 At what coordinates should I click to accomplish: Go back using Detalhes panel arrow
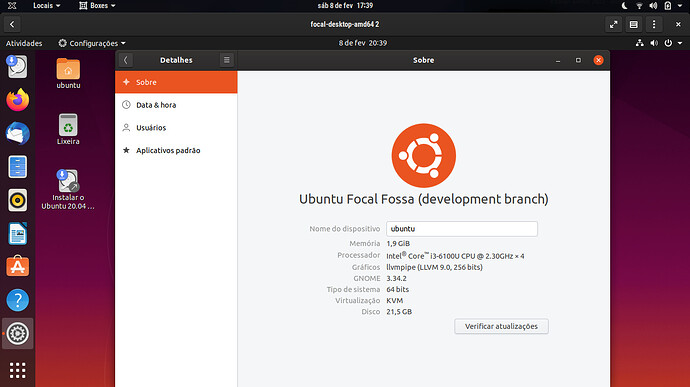coord(125,60)
